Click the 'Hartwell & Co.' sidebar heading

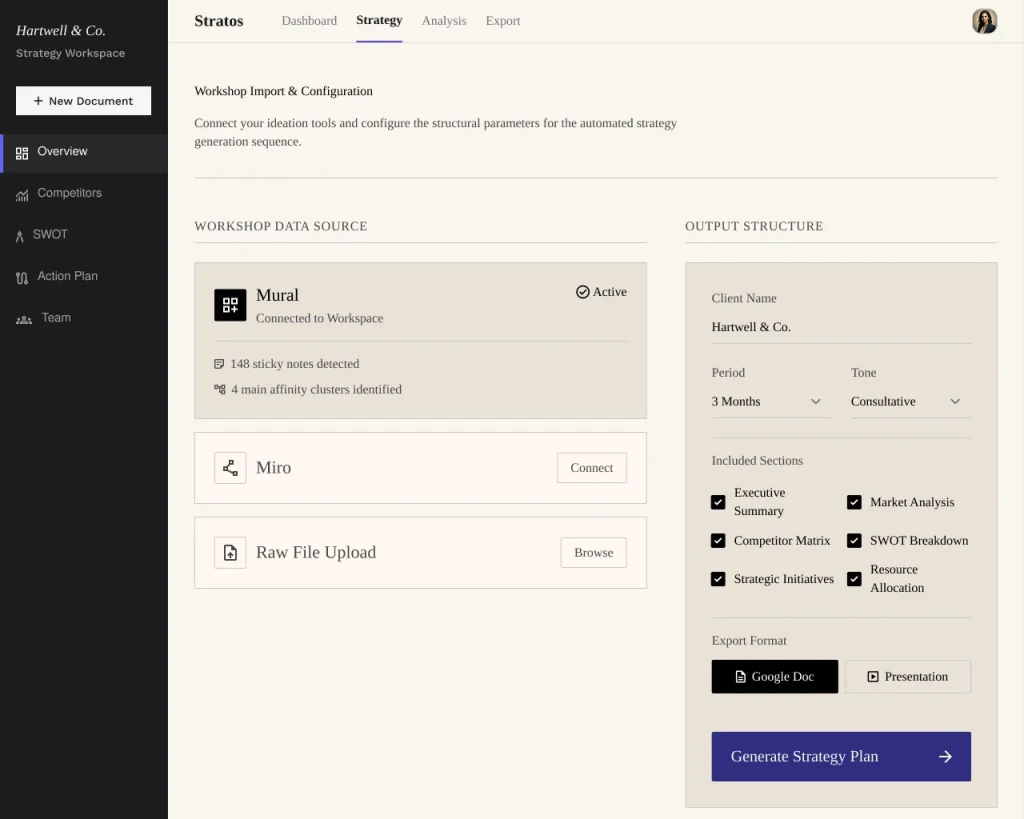(61, 31)
